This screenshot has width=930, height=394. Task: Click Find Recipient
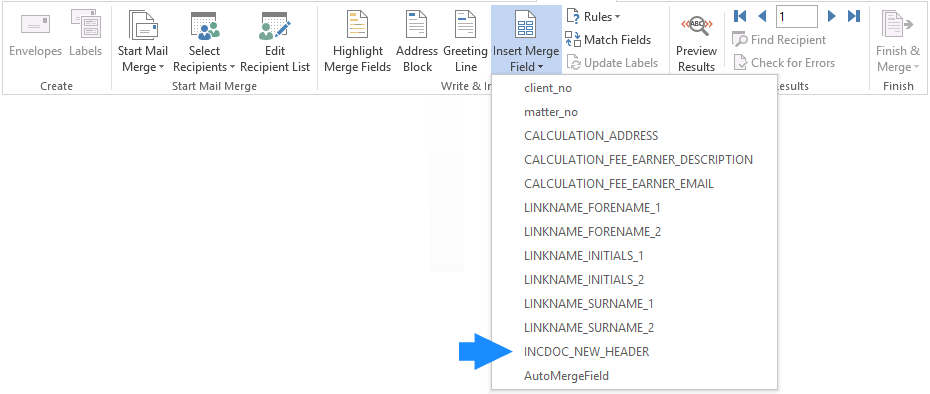(779, 40)
